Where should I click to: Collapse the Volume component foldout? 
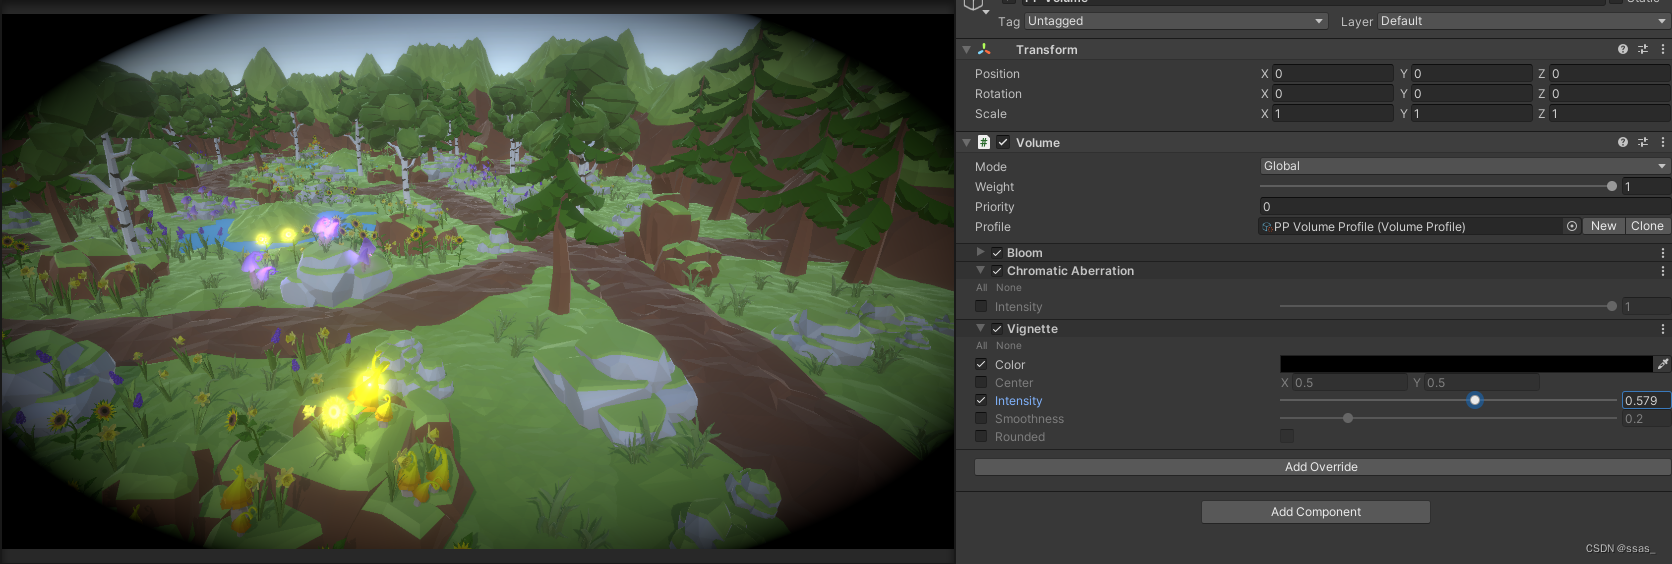pos(966,142)
